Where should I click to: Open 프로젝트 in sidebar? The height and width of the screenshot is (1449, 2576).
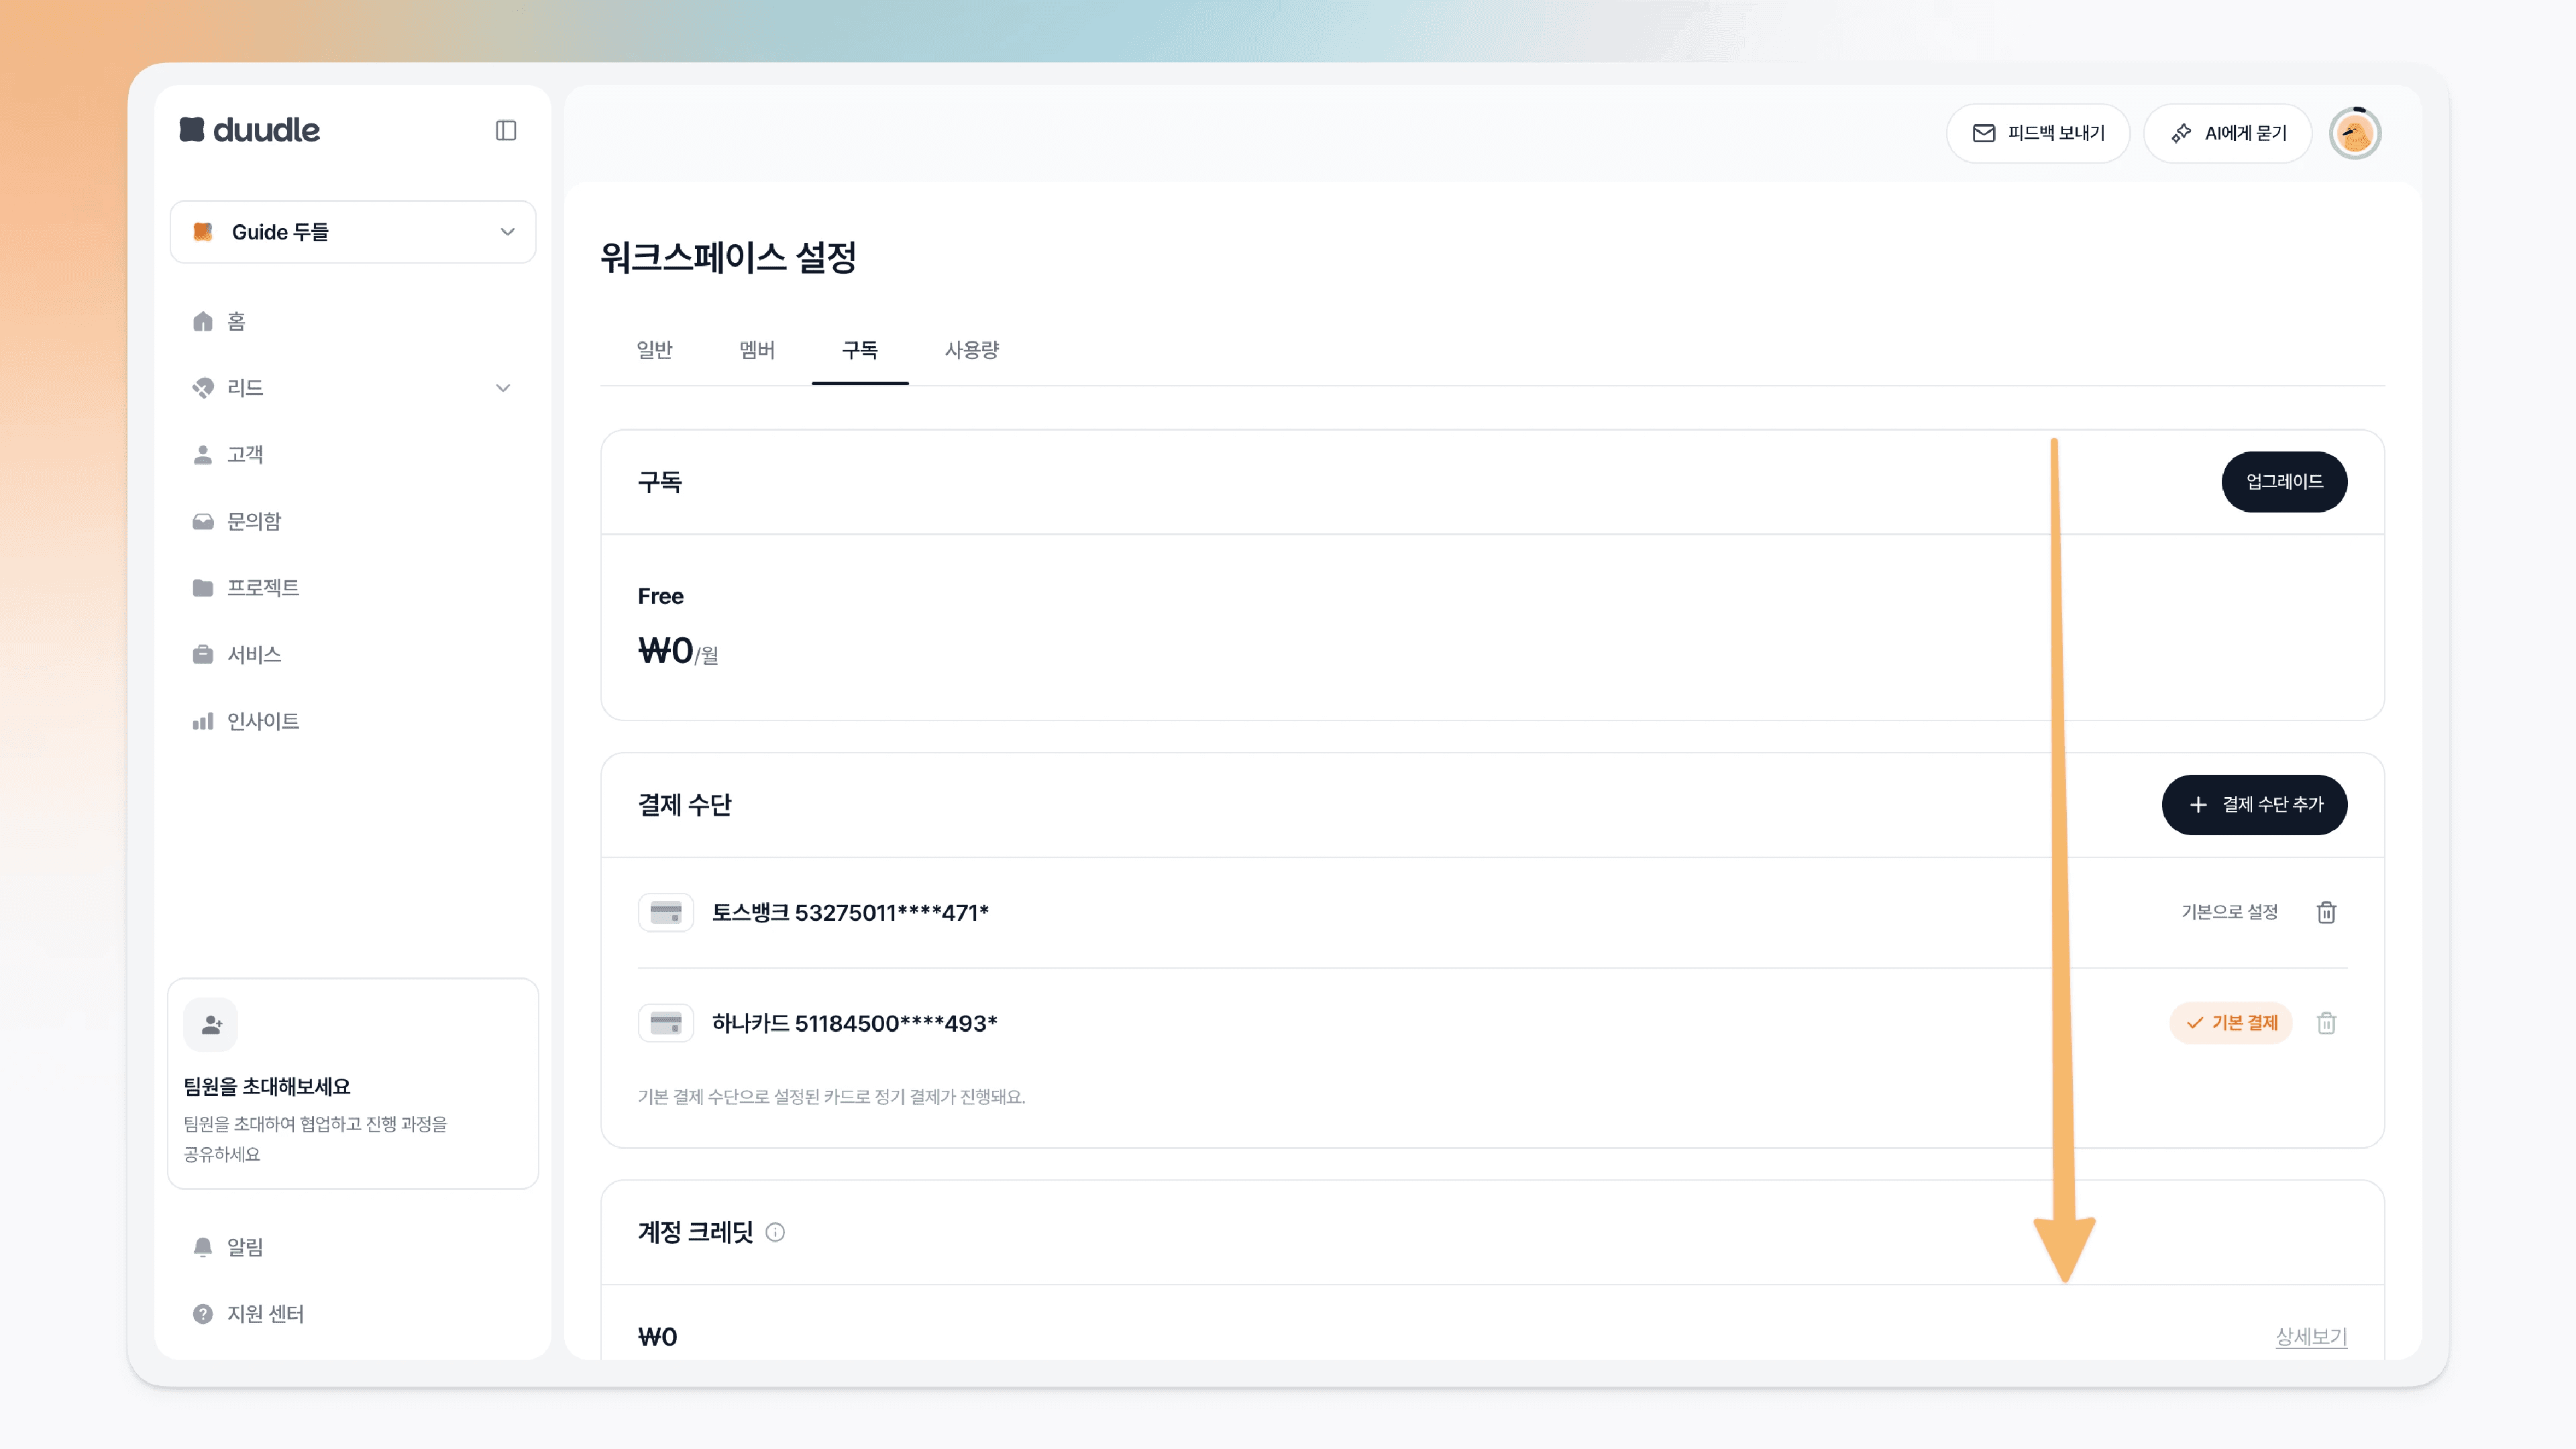click(x=263, y=588)
